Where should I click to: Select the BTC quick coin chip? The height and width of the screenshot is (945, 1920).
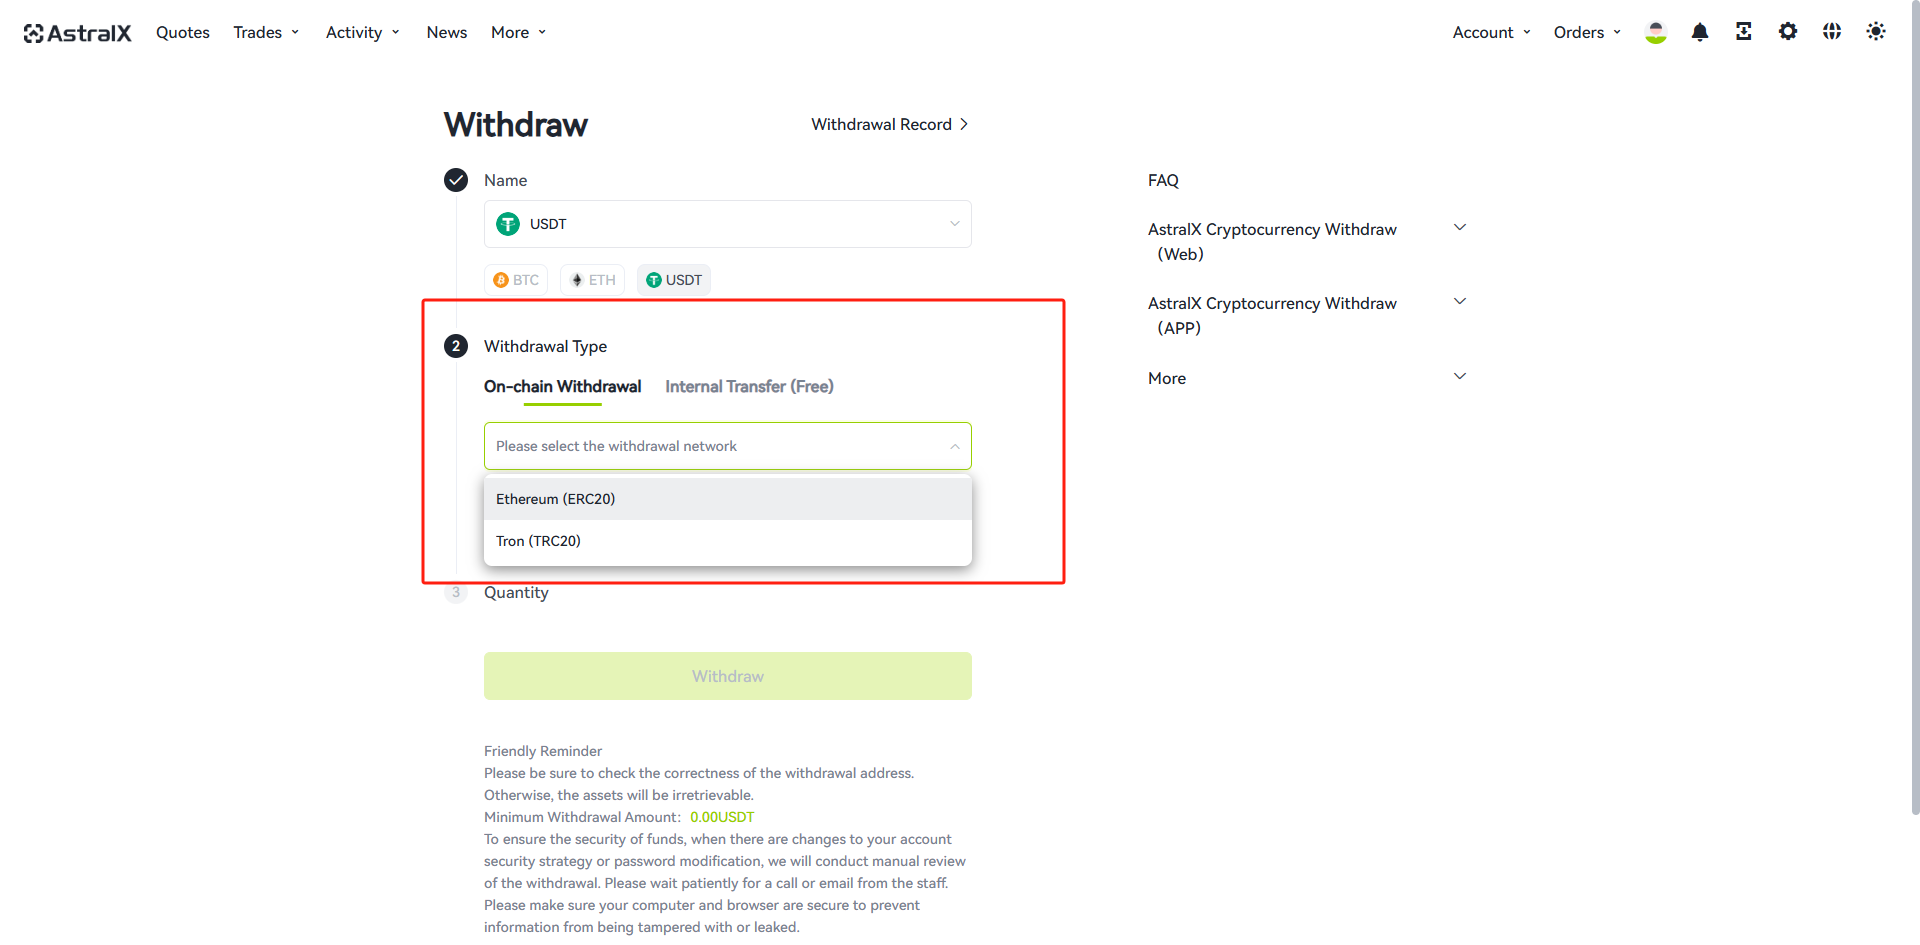[x=516, y=280]
